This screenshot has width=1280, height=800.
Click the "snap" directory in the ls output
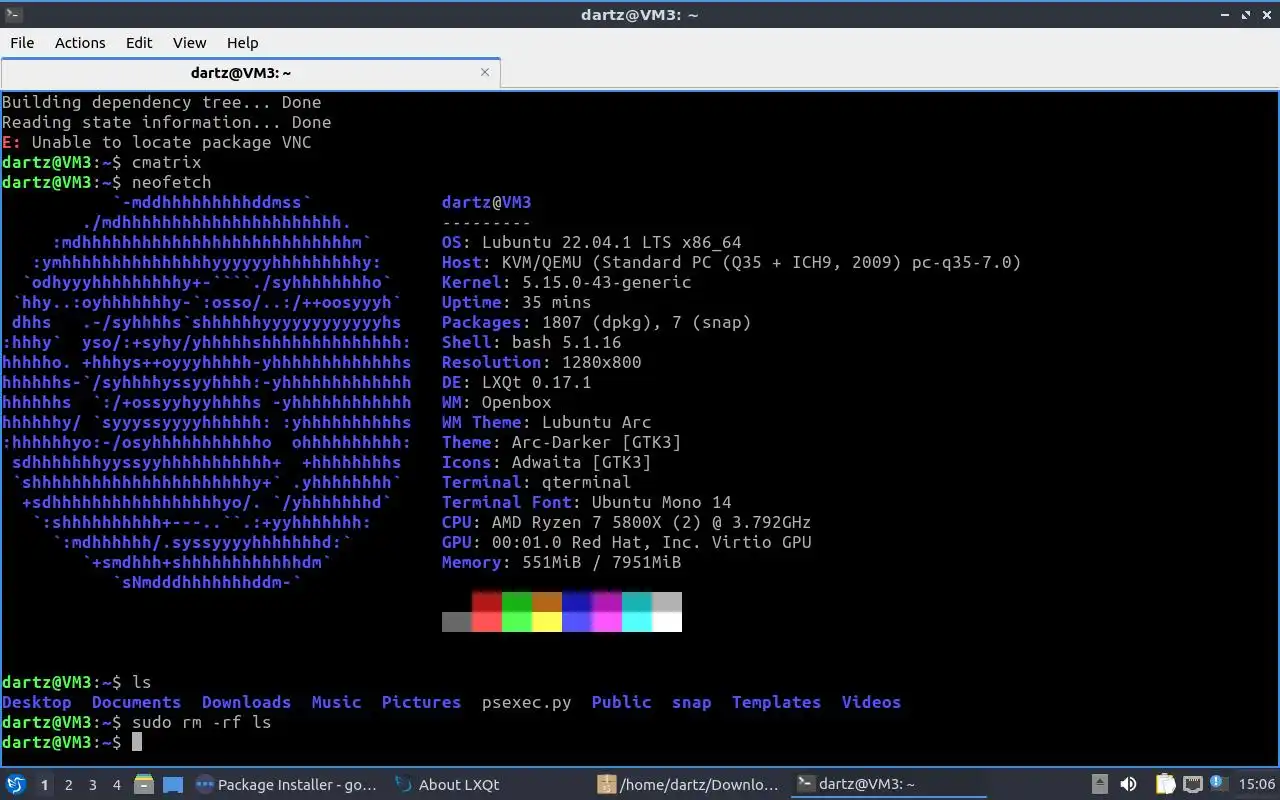692,702
